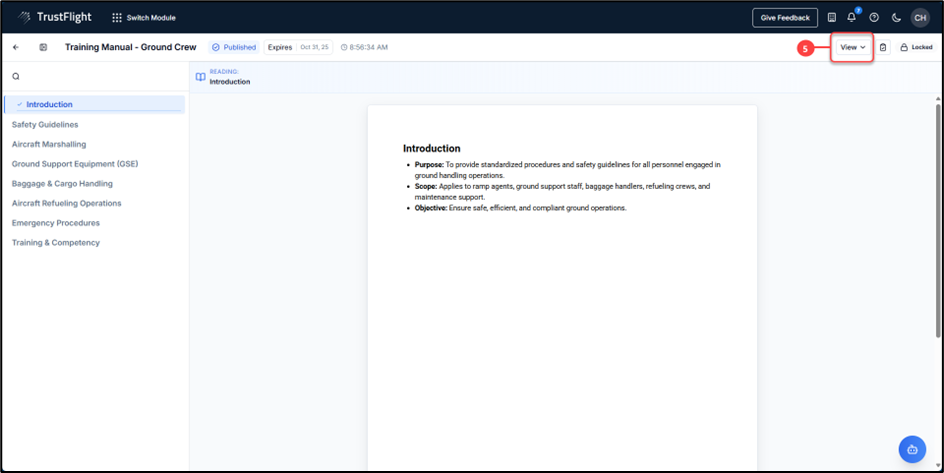Click the back arrow icon
Viewport: 944px width, 473px height.
pos(16,47)
